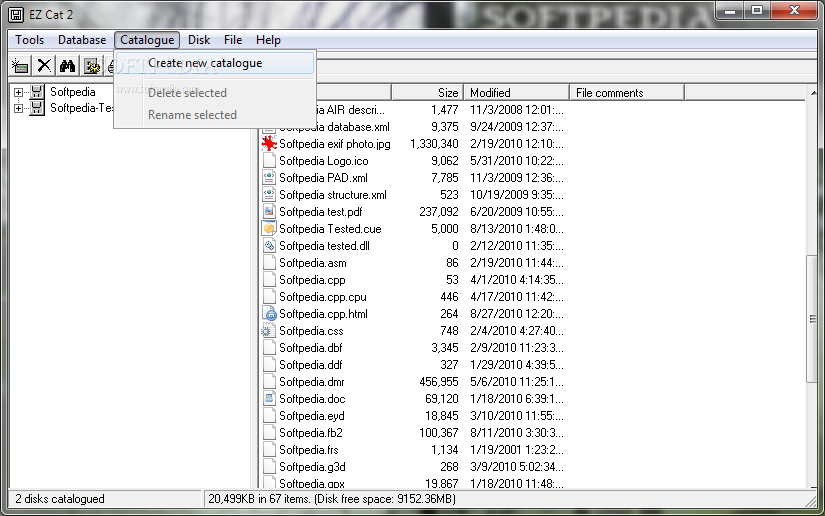Select the file Softpedia.doc
Image resolution: width=825 pixels, height=516 pixels.
(312, 399)
